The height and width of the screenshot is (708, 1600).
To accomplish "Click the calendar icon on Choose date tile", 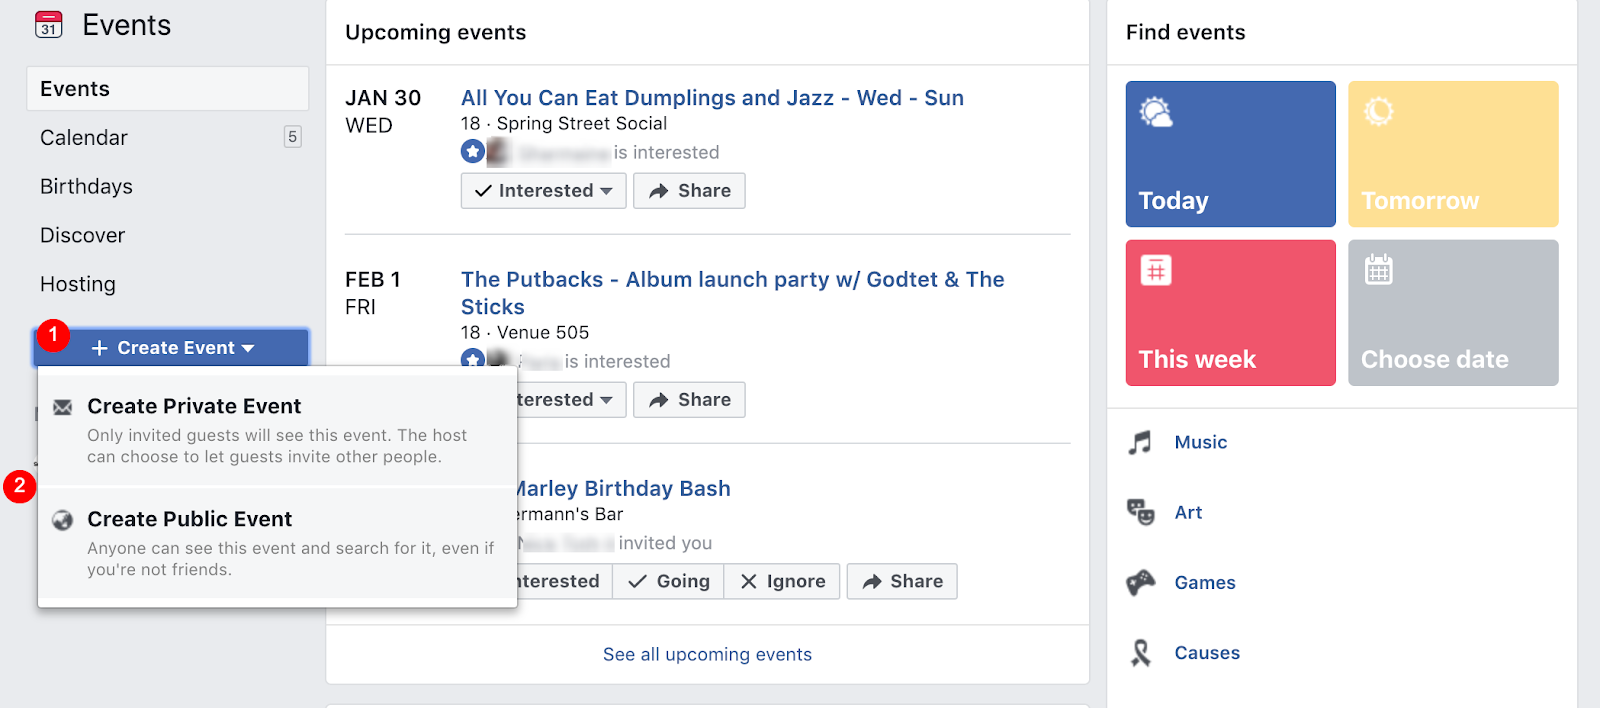I will (1379, 270).
